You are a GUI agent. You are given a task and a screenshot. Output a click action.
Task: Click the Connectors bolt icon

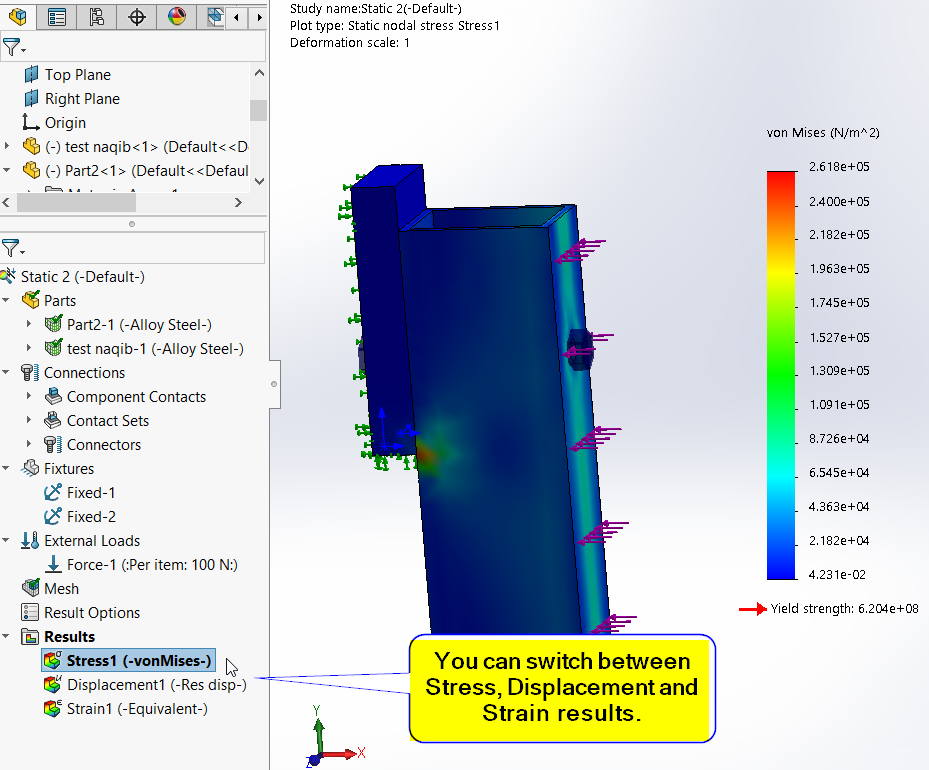coord(53,444)
